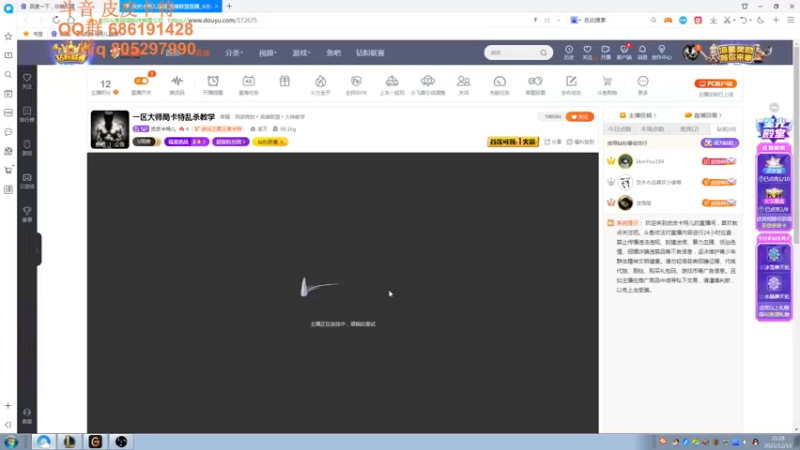The height and width of the screenshot is (450, 800).
Task: Open the 游戏 dropdown in site navigation
Action: (x=301, y=53)
